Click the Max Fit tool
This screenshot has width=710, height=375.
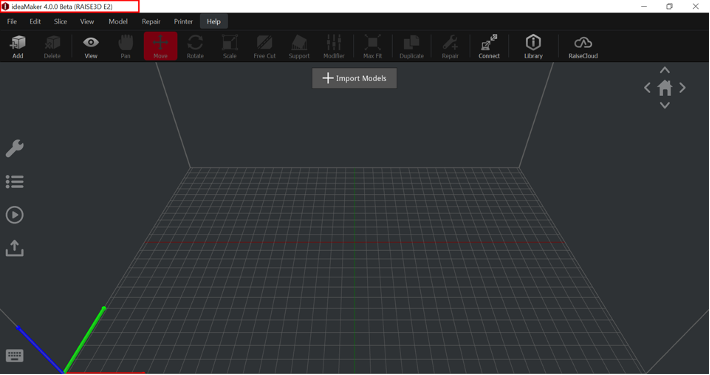(372, 46)
